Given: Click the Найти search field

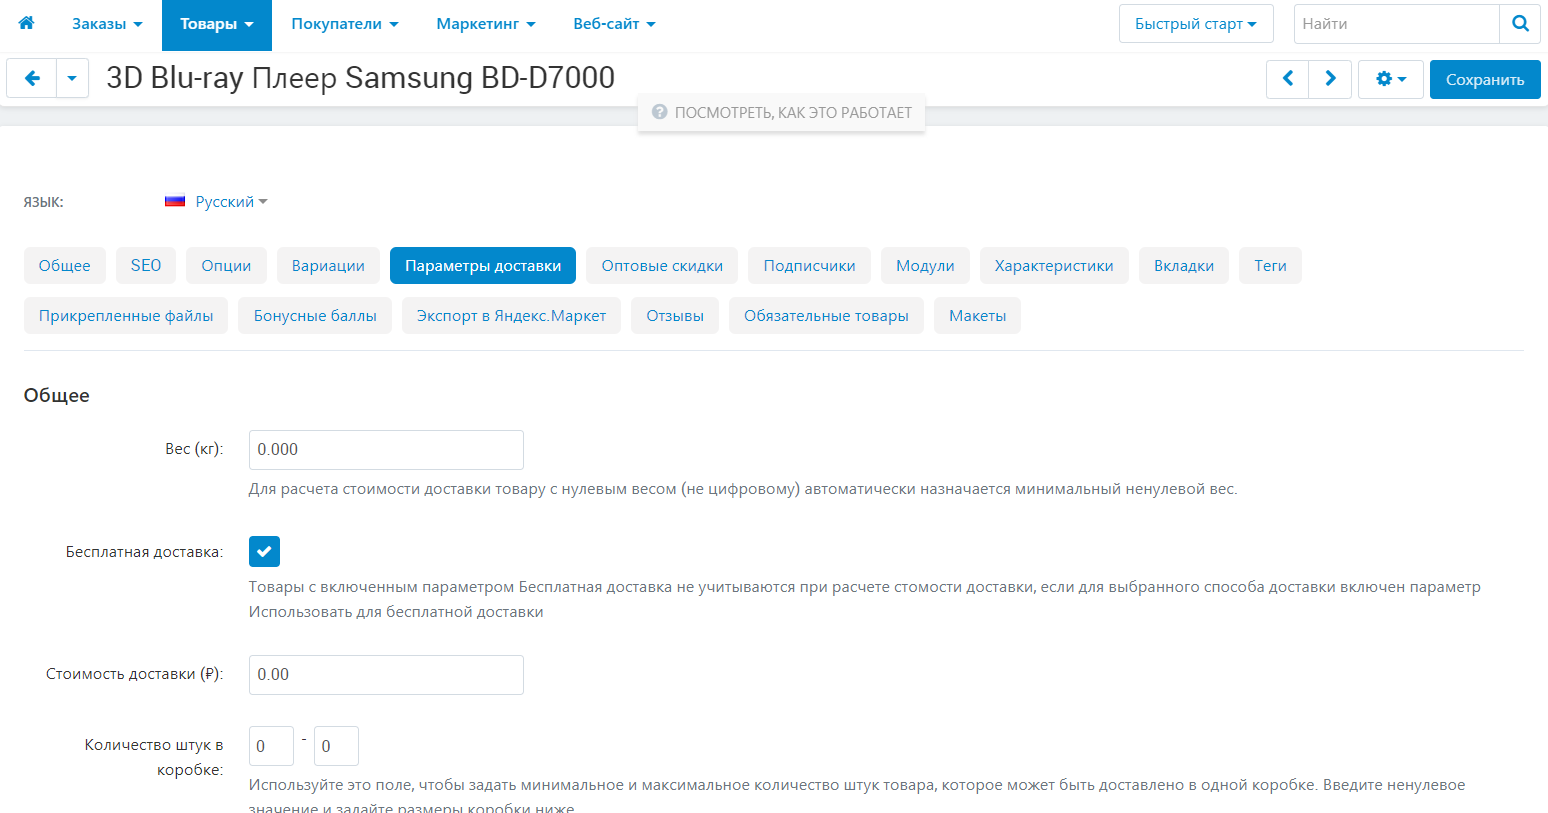Looking at the screenshot, I should 1397,24.
